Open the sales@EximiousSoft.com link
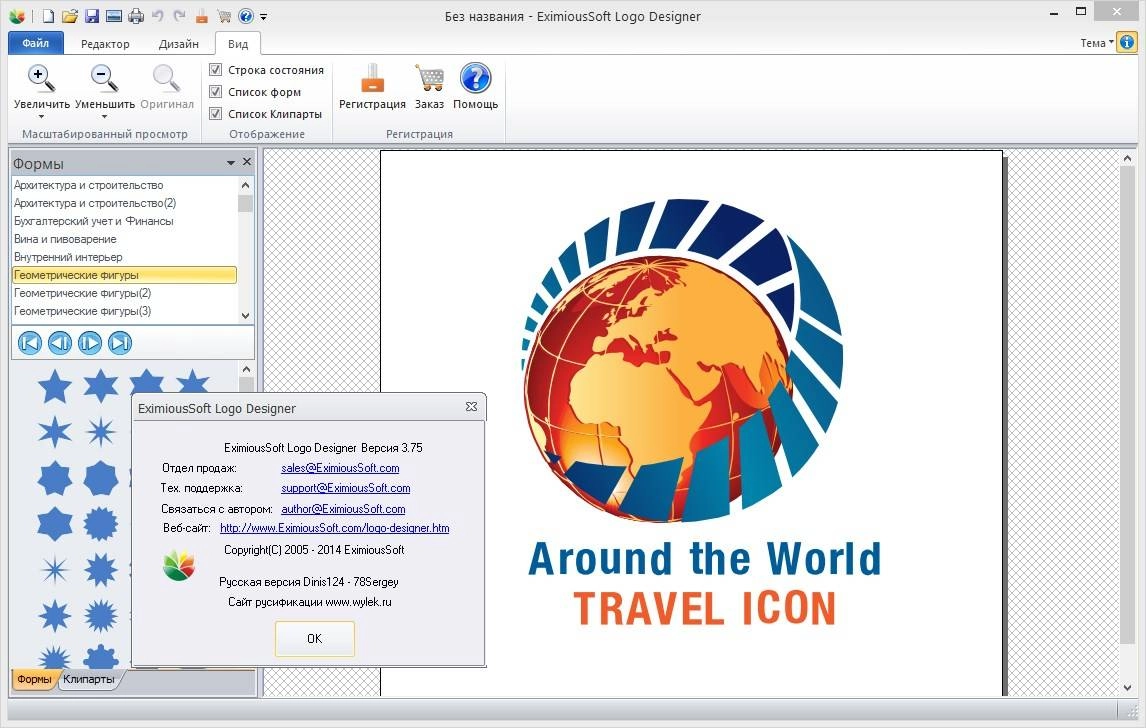 click(x=340, y=468)
